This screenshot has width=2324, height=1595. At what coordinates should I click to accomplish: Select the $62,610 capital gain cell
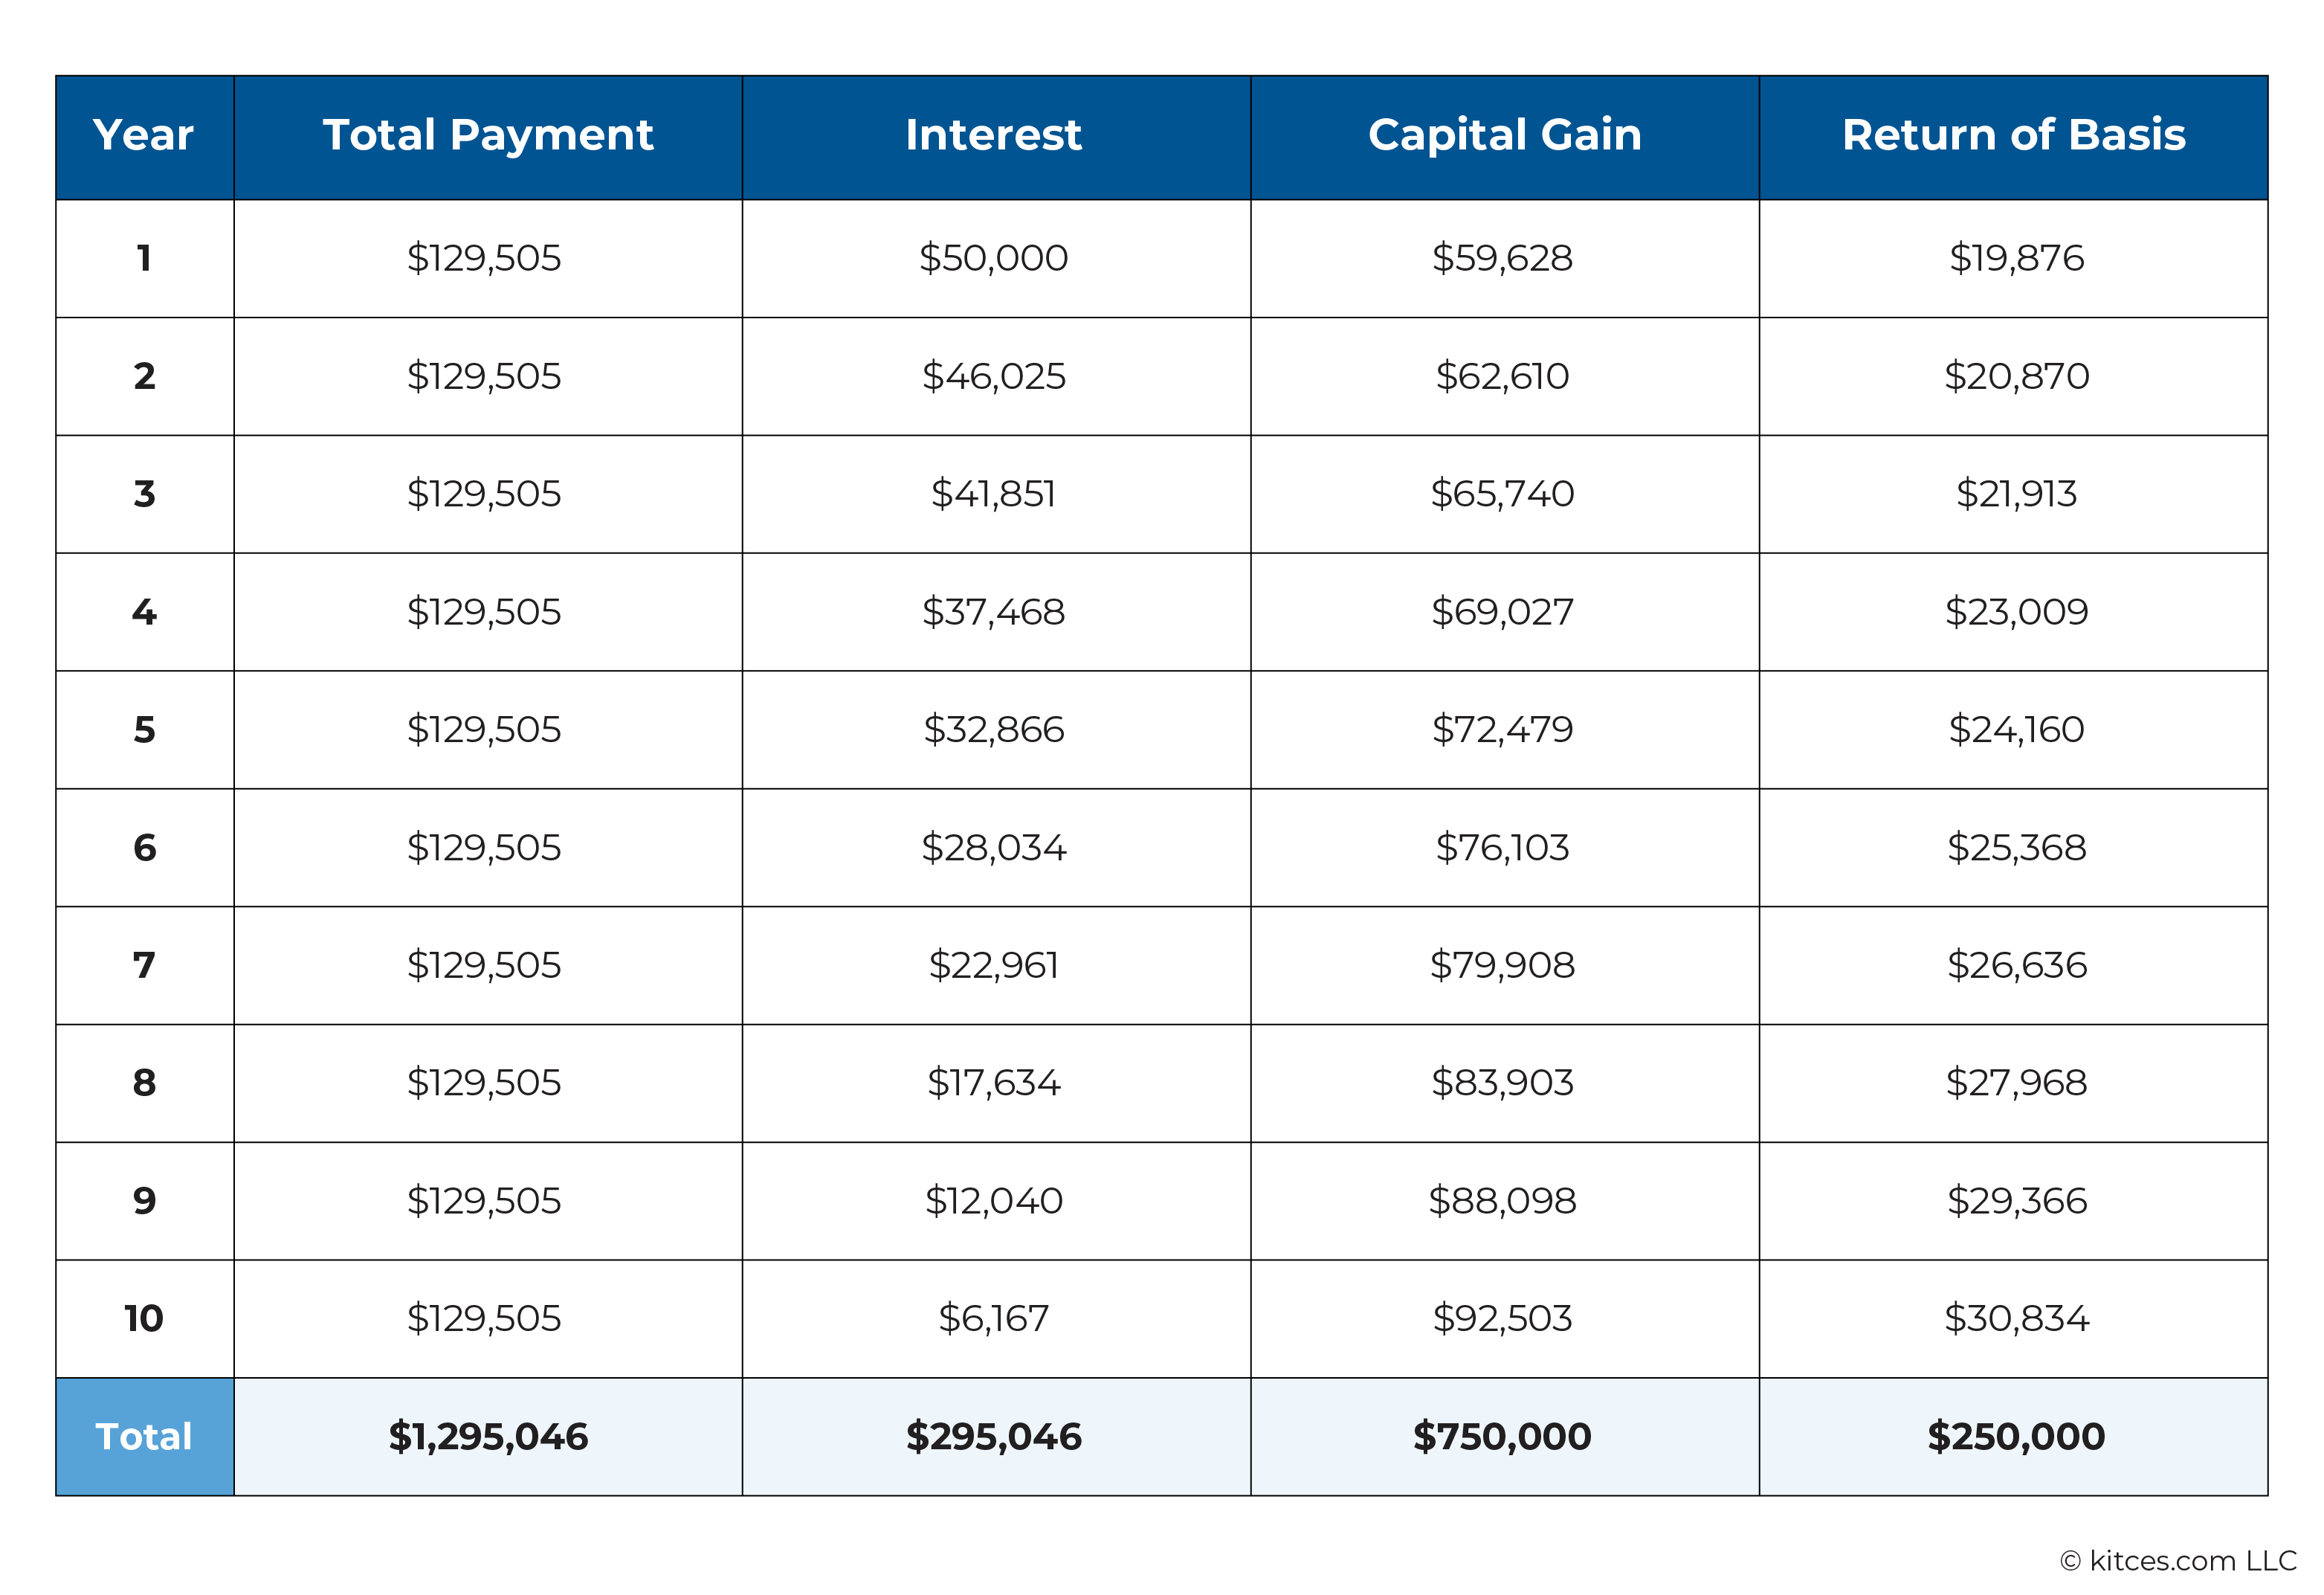pos(1502,376)
